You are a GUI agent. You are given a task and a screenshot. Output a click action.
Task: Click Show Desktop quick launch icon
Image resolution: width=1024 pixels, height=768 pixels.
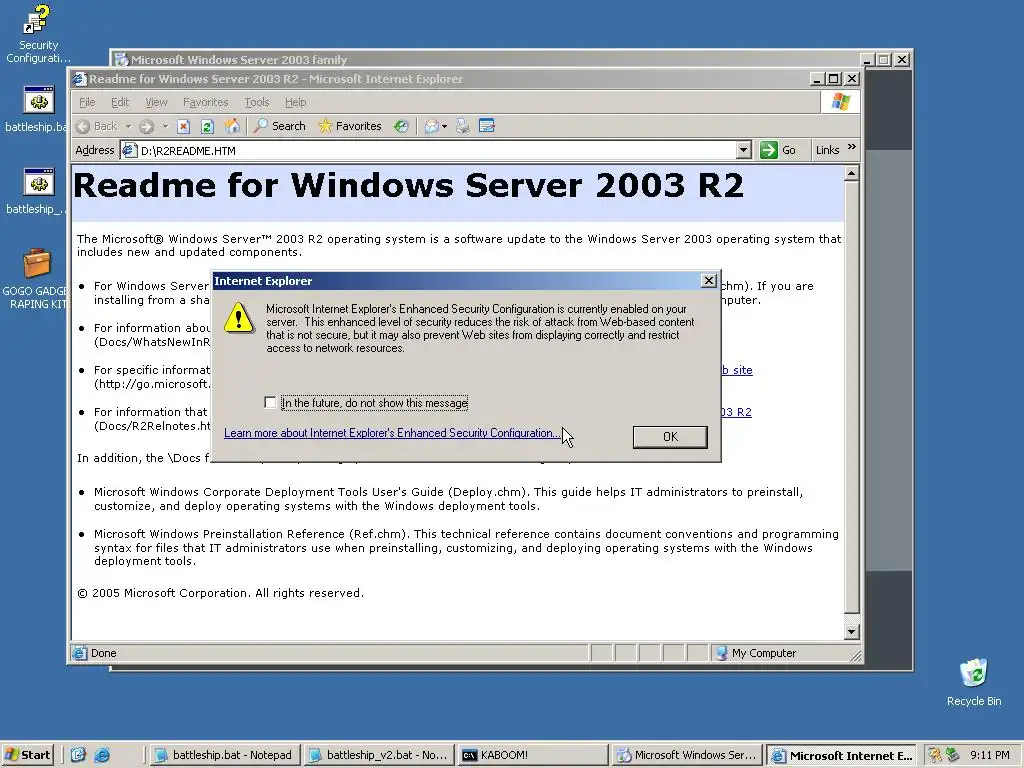pos(78,755)
